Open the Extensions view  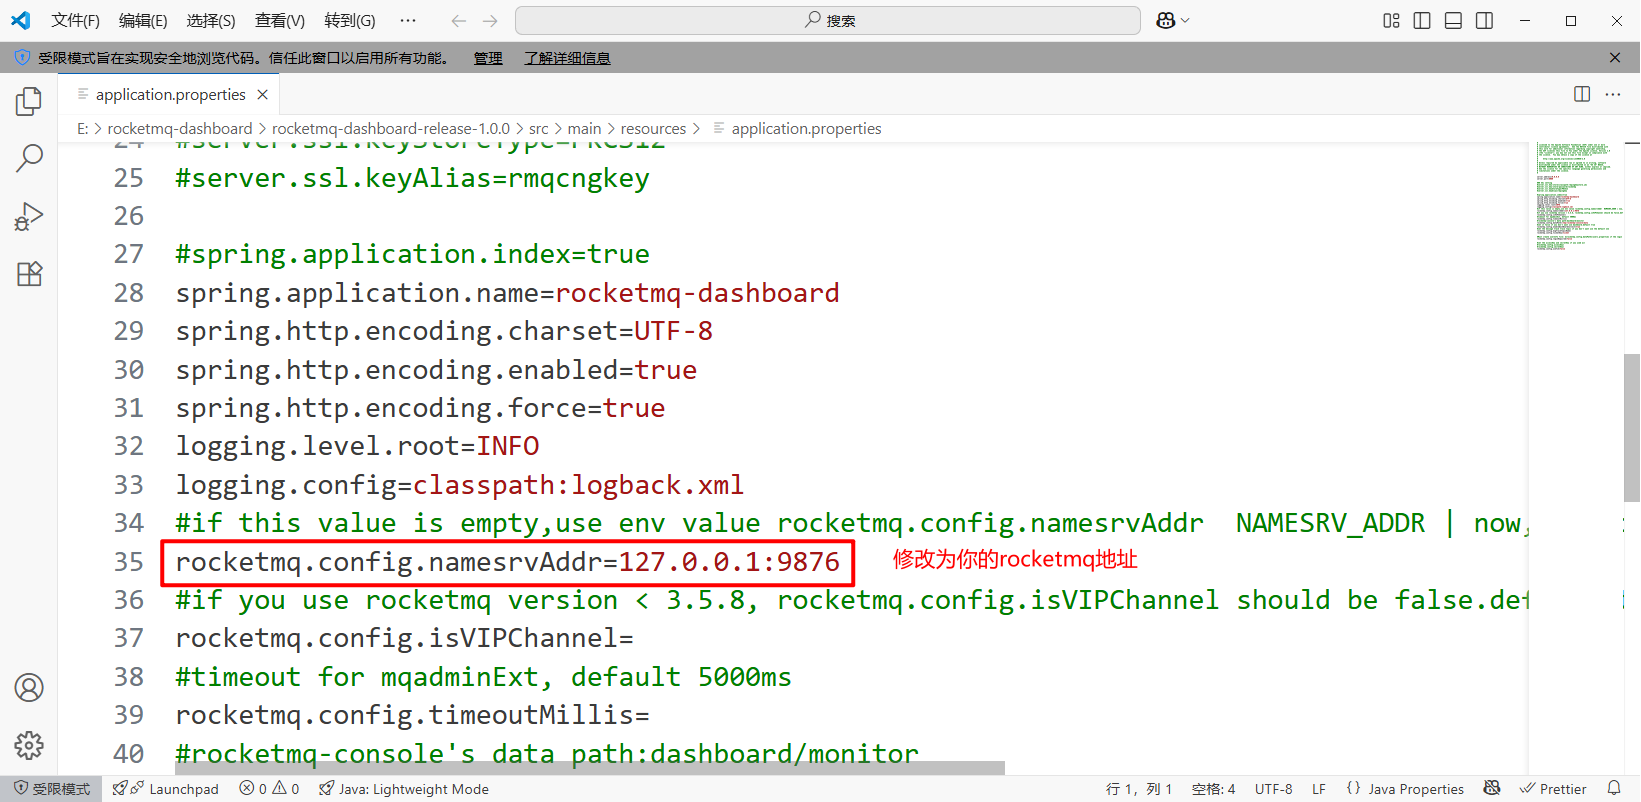tap(29, 274)
